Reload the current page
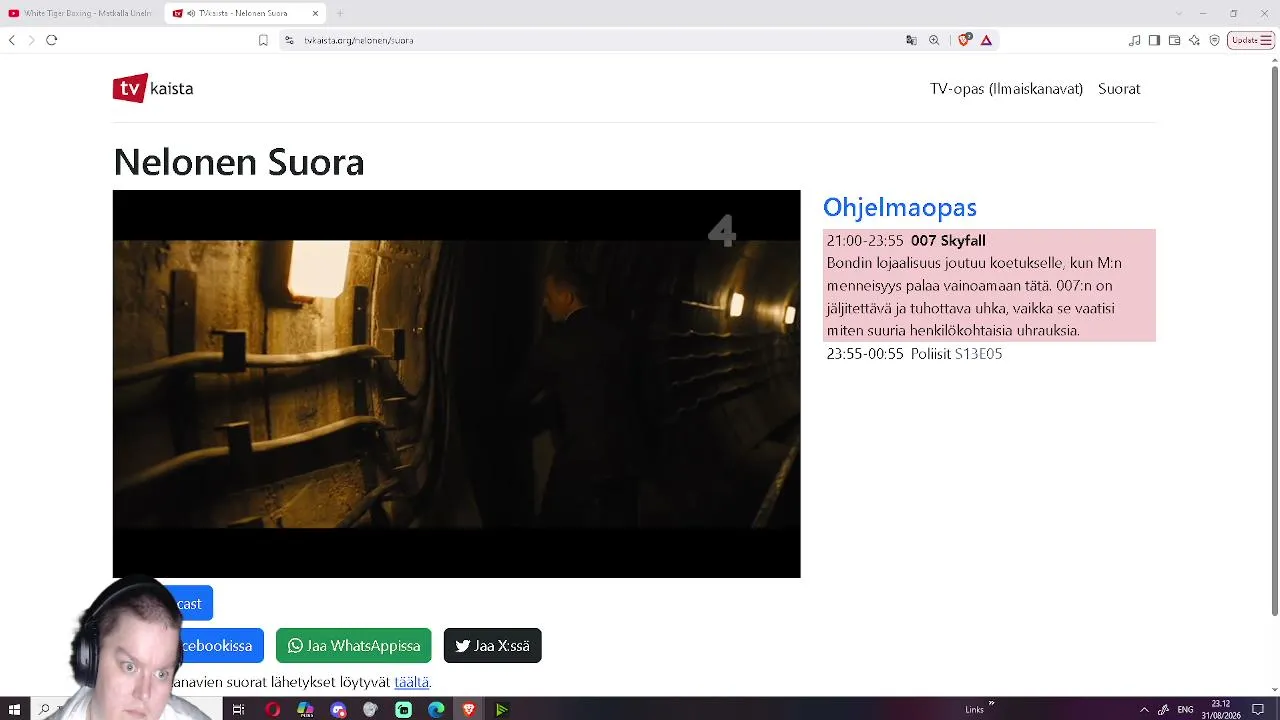 click(52, 40)
